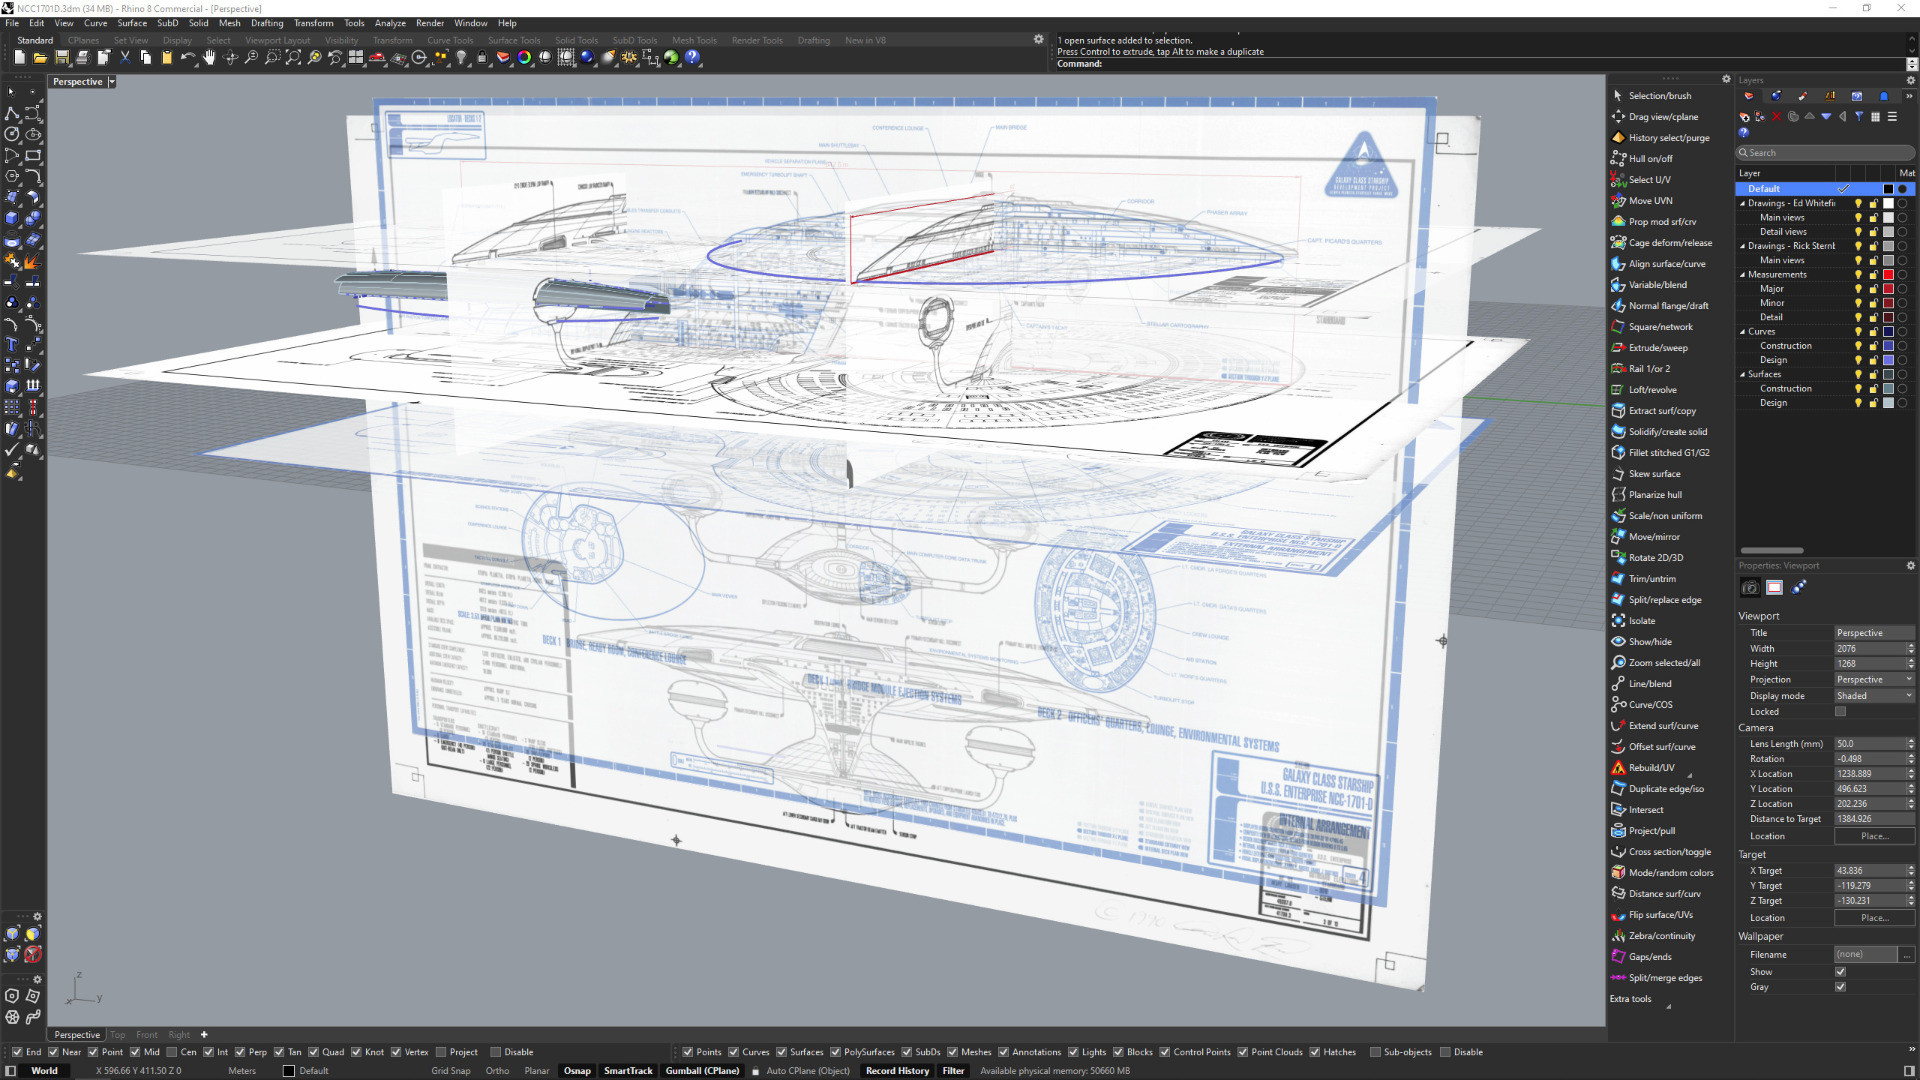The image size is (1920, 1080).
Task: Open the Analyze menu
Action: pyautogui.click(x=390, y=23)
